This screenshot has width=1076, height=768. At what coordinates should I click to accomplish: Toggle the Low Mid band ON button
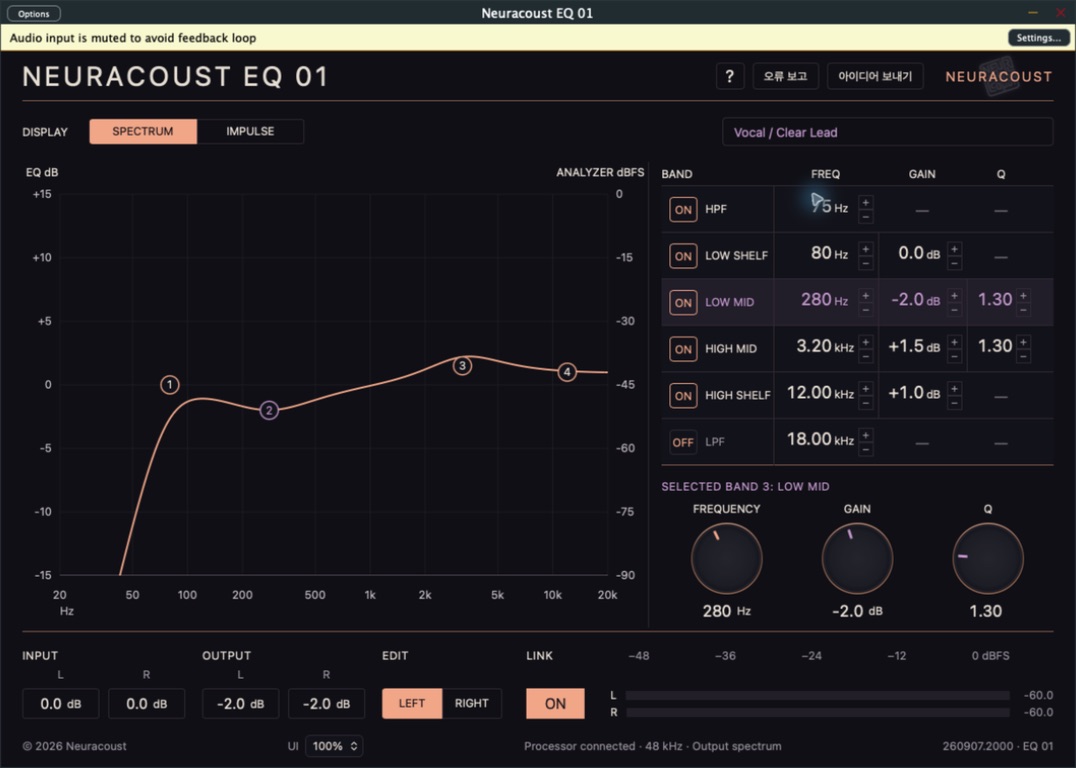[x=683, y=303]
